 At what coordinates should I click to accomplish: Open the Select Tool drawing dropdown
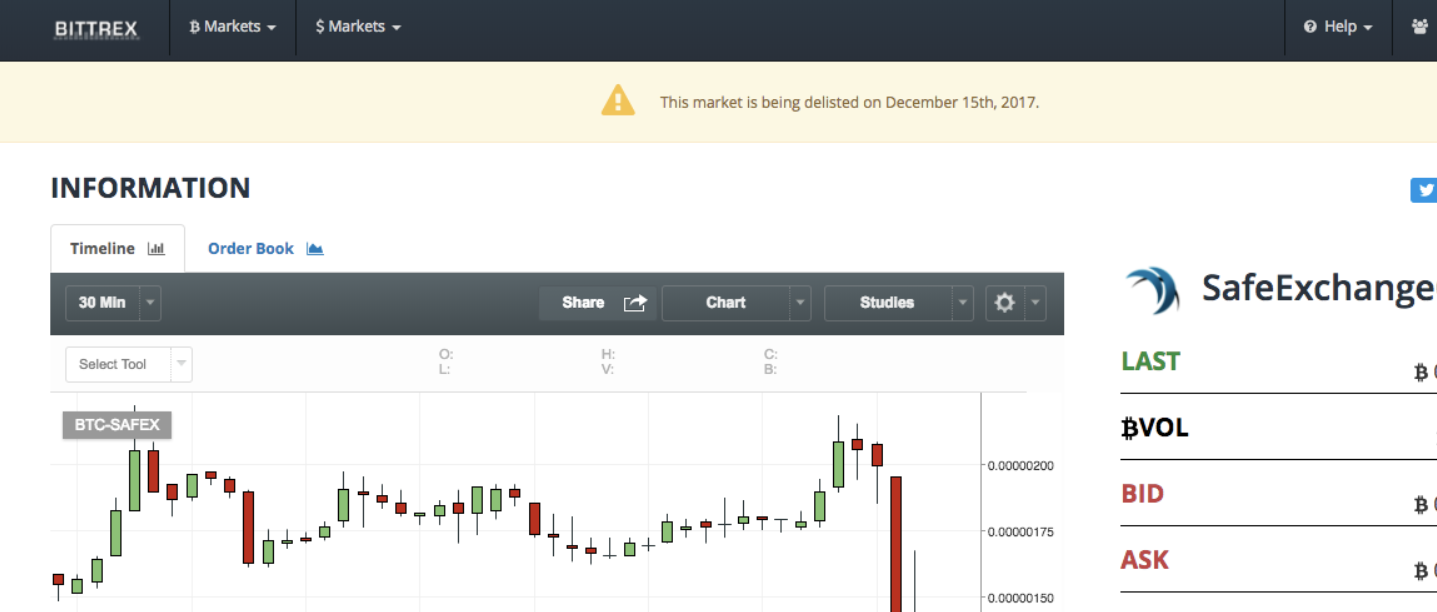(129, 364)
